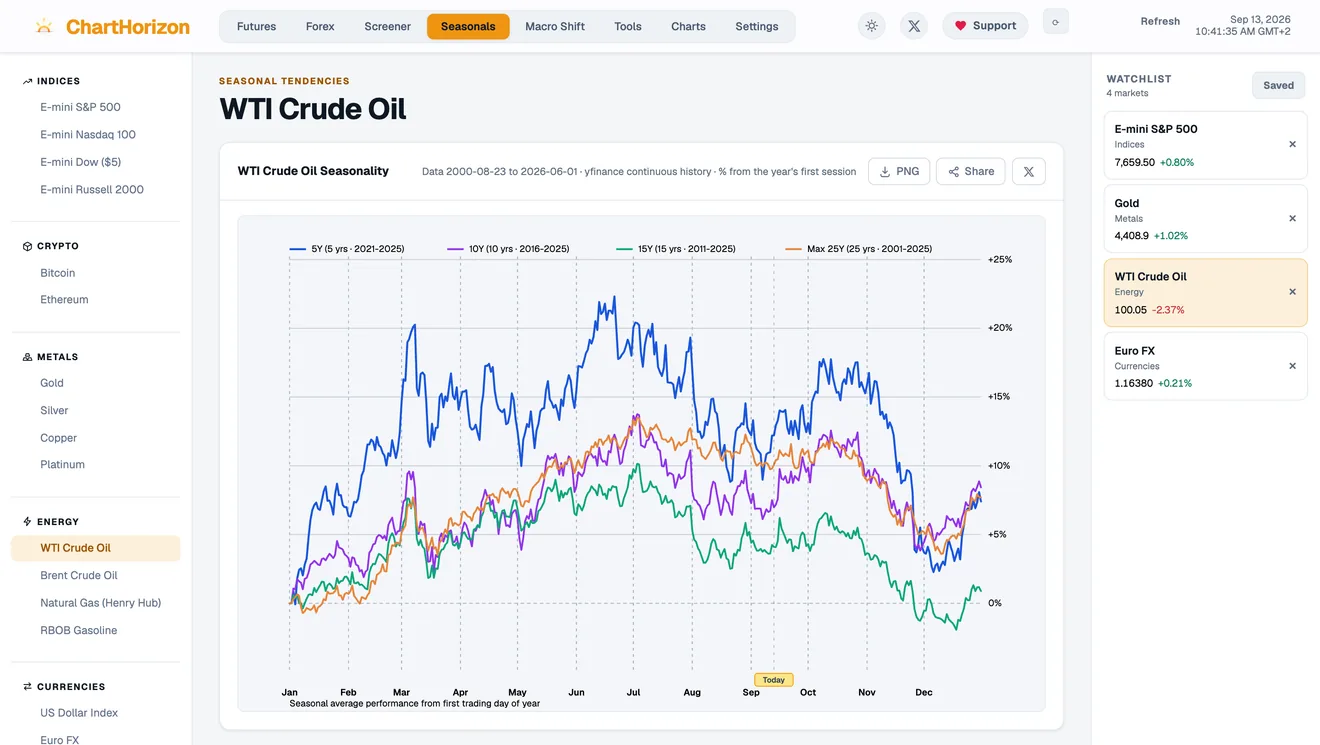1320x745 pixels.
Task: Open the X social link in the header
Action: point(914,26)
